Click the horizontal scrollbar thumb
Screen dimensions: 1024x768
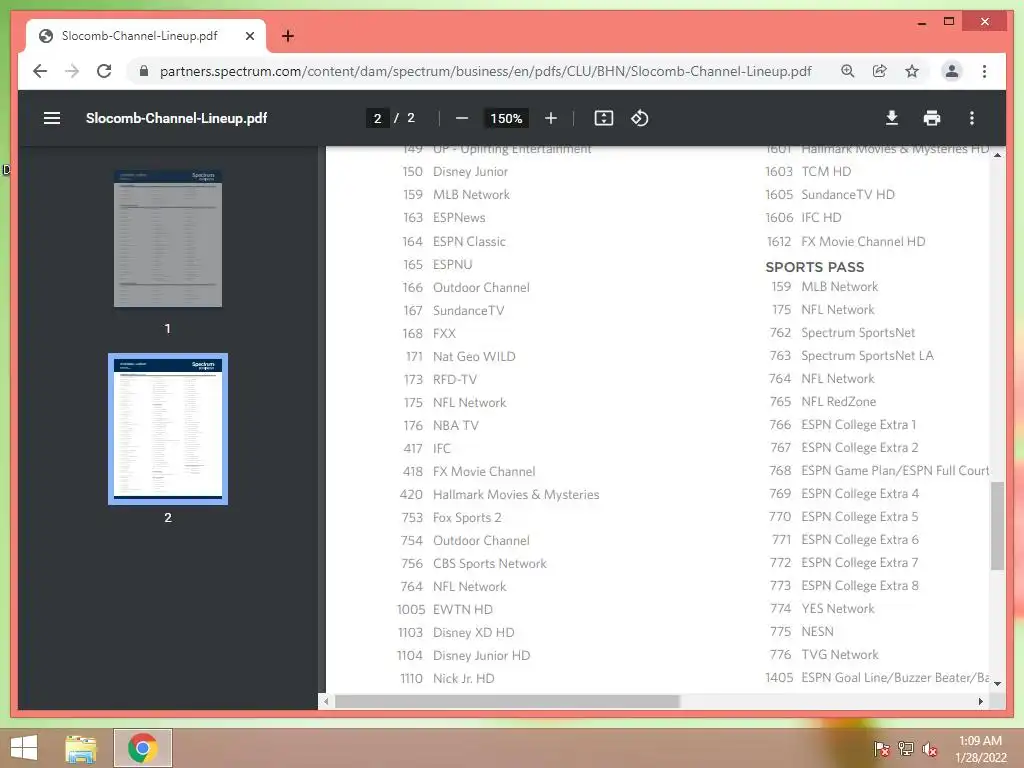[507, 701]
